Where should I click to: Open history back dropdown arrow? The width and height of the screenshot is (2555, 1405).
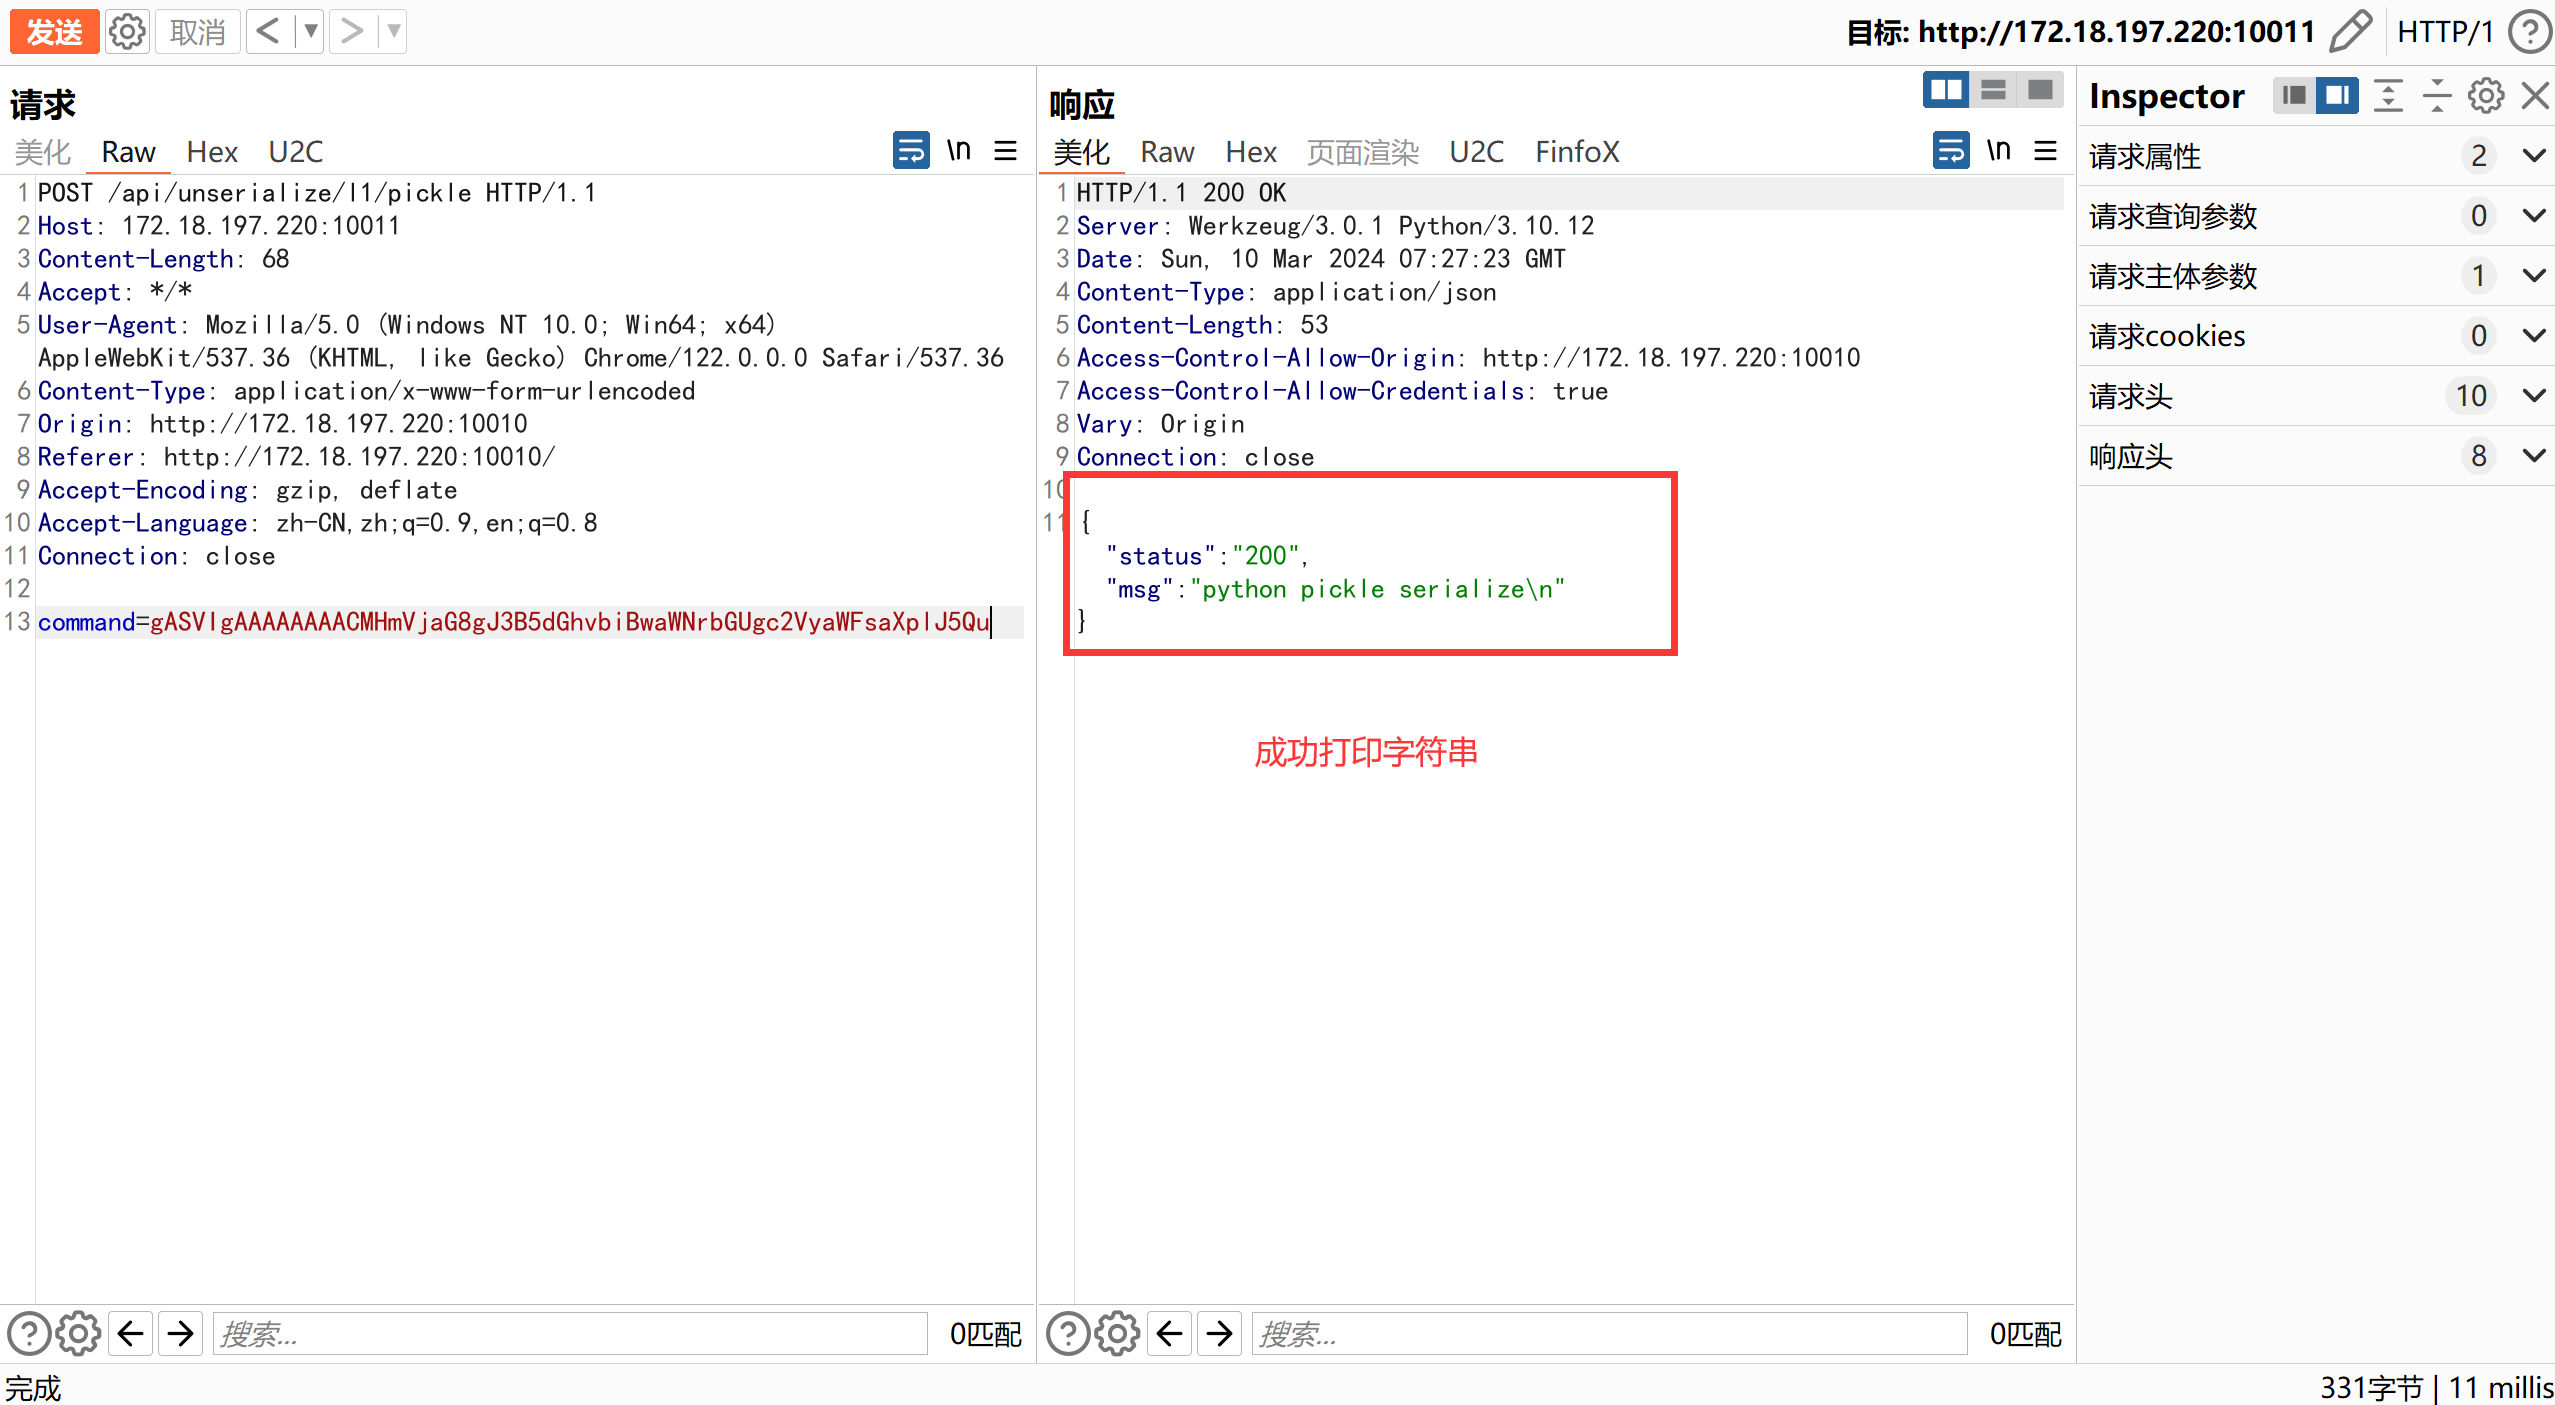coord(311,32)
